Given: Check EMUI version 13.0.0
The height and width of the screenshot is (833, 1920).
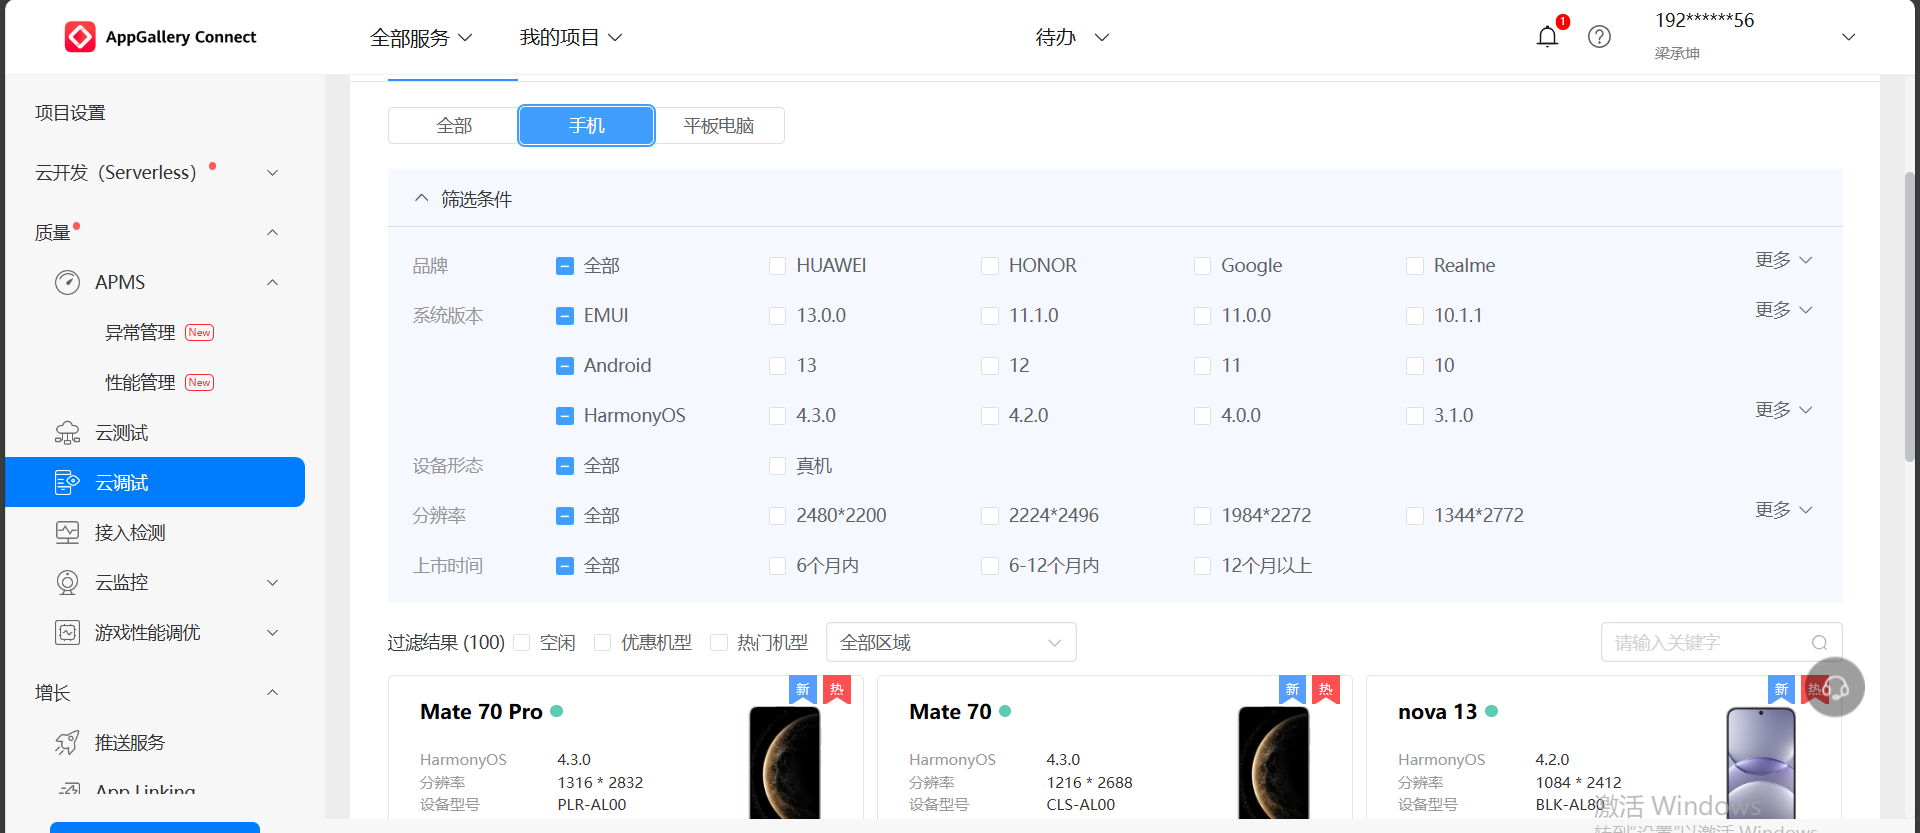Looking at the screenshot, I should (x=777, y=316).
